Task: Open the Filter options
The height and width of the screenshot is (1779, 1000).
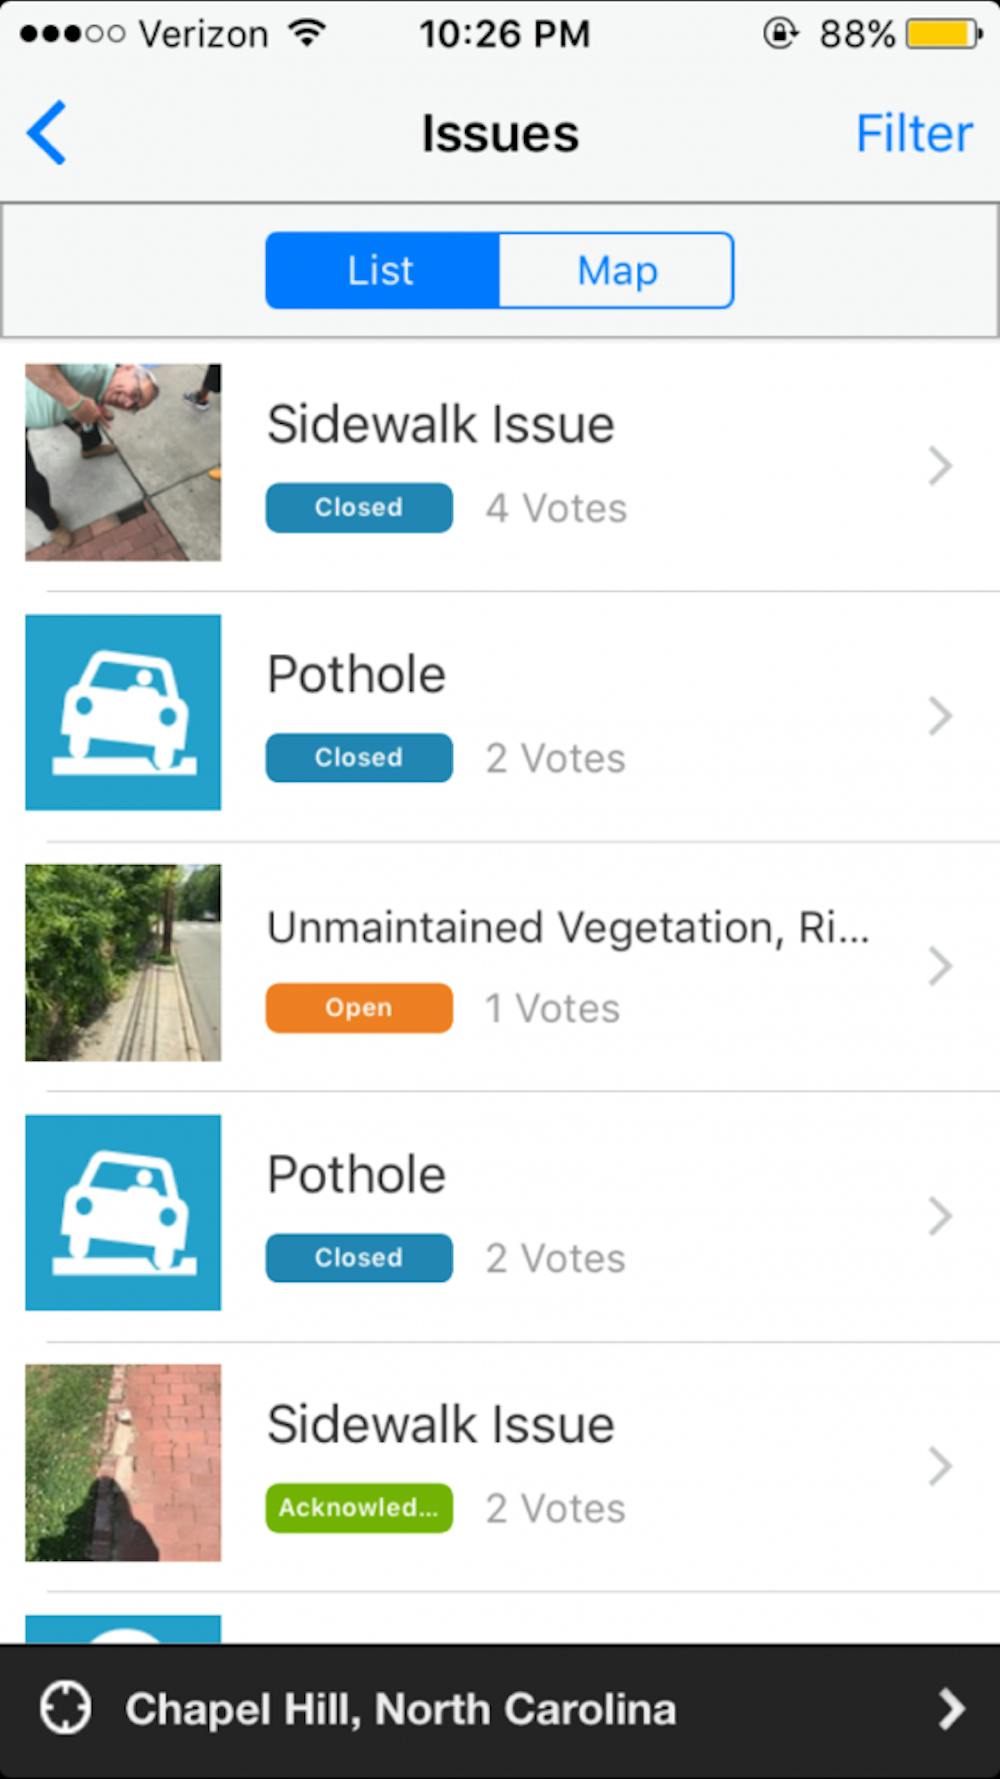Action: (x=913, y=133)
